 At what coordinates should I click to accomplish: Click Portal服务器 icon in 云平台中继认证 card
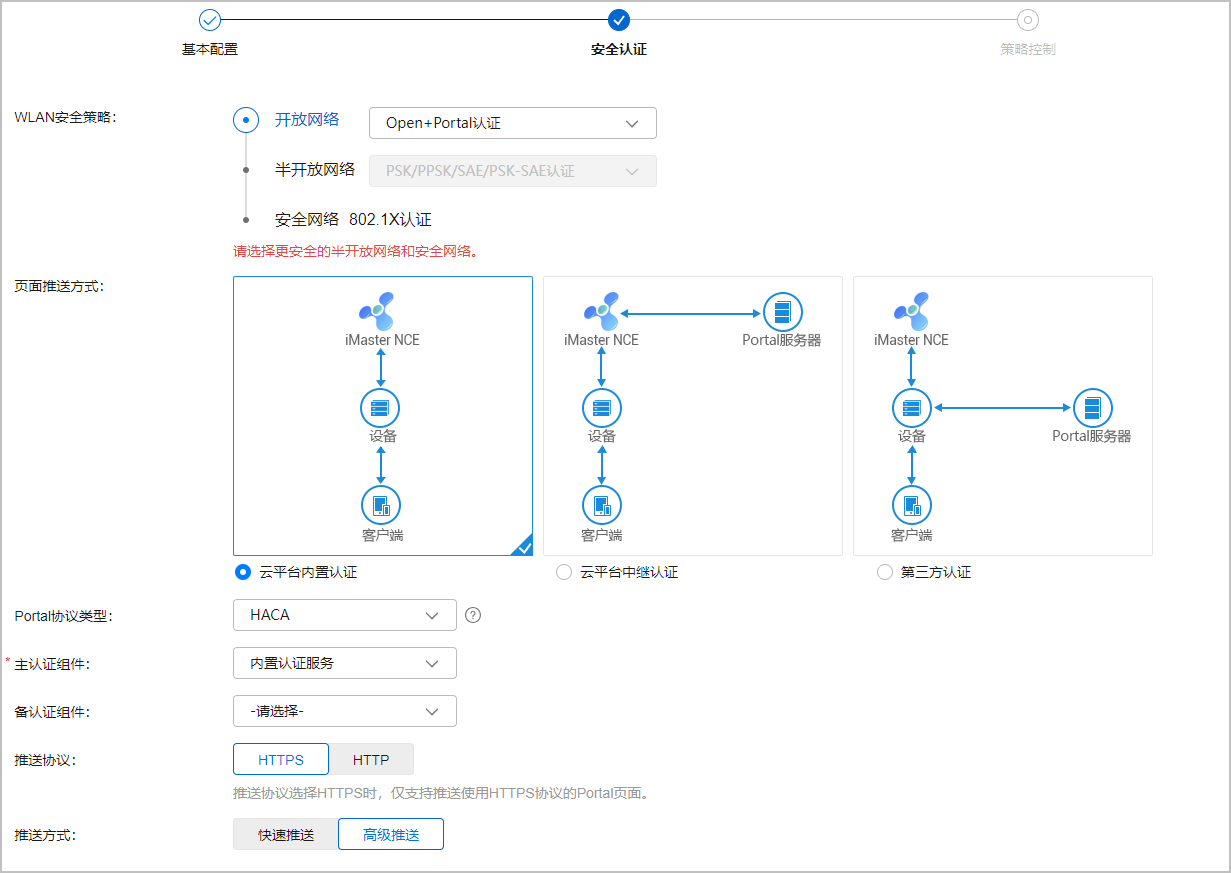tap(782, 312)
